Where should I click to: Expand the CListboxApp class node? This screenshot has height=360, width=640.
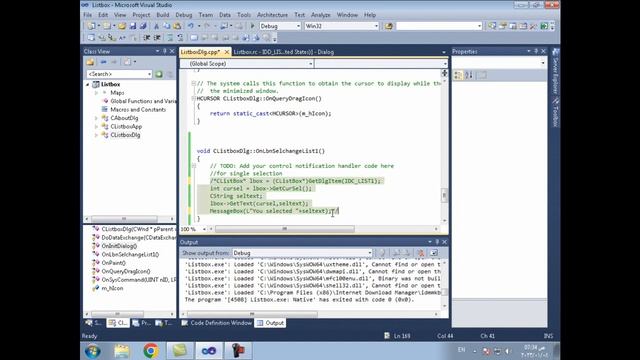point(96,127)
